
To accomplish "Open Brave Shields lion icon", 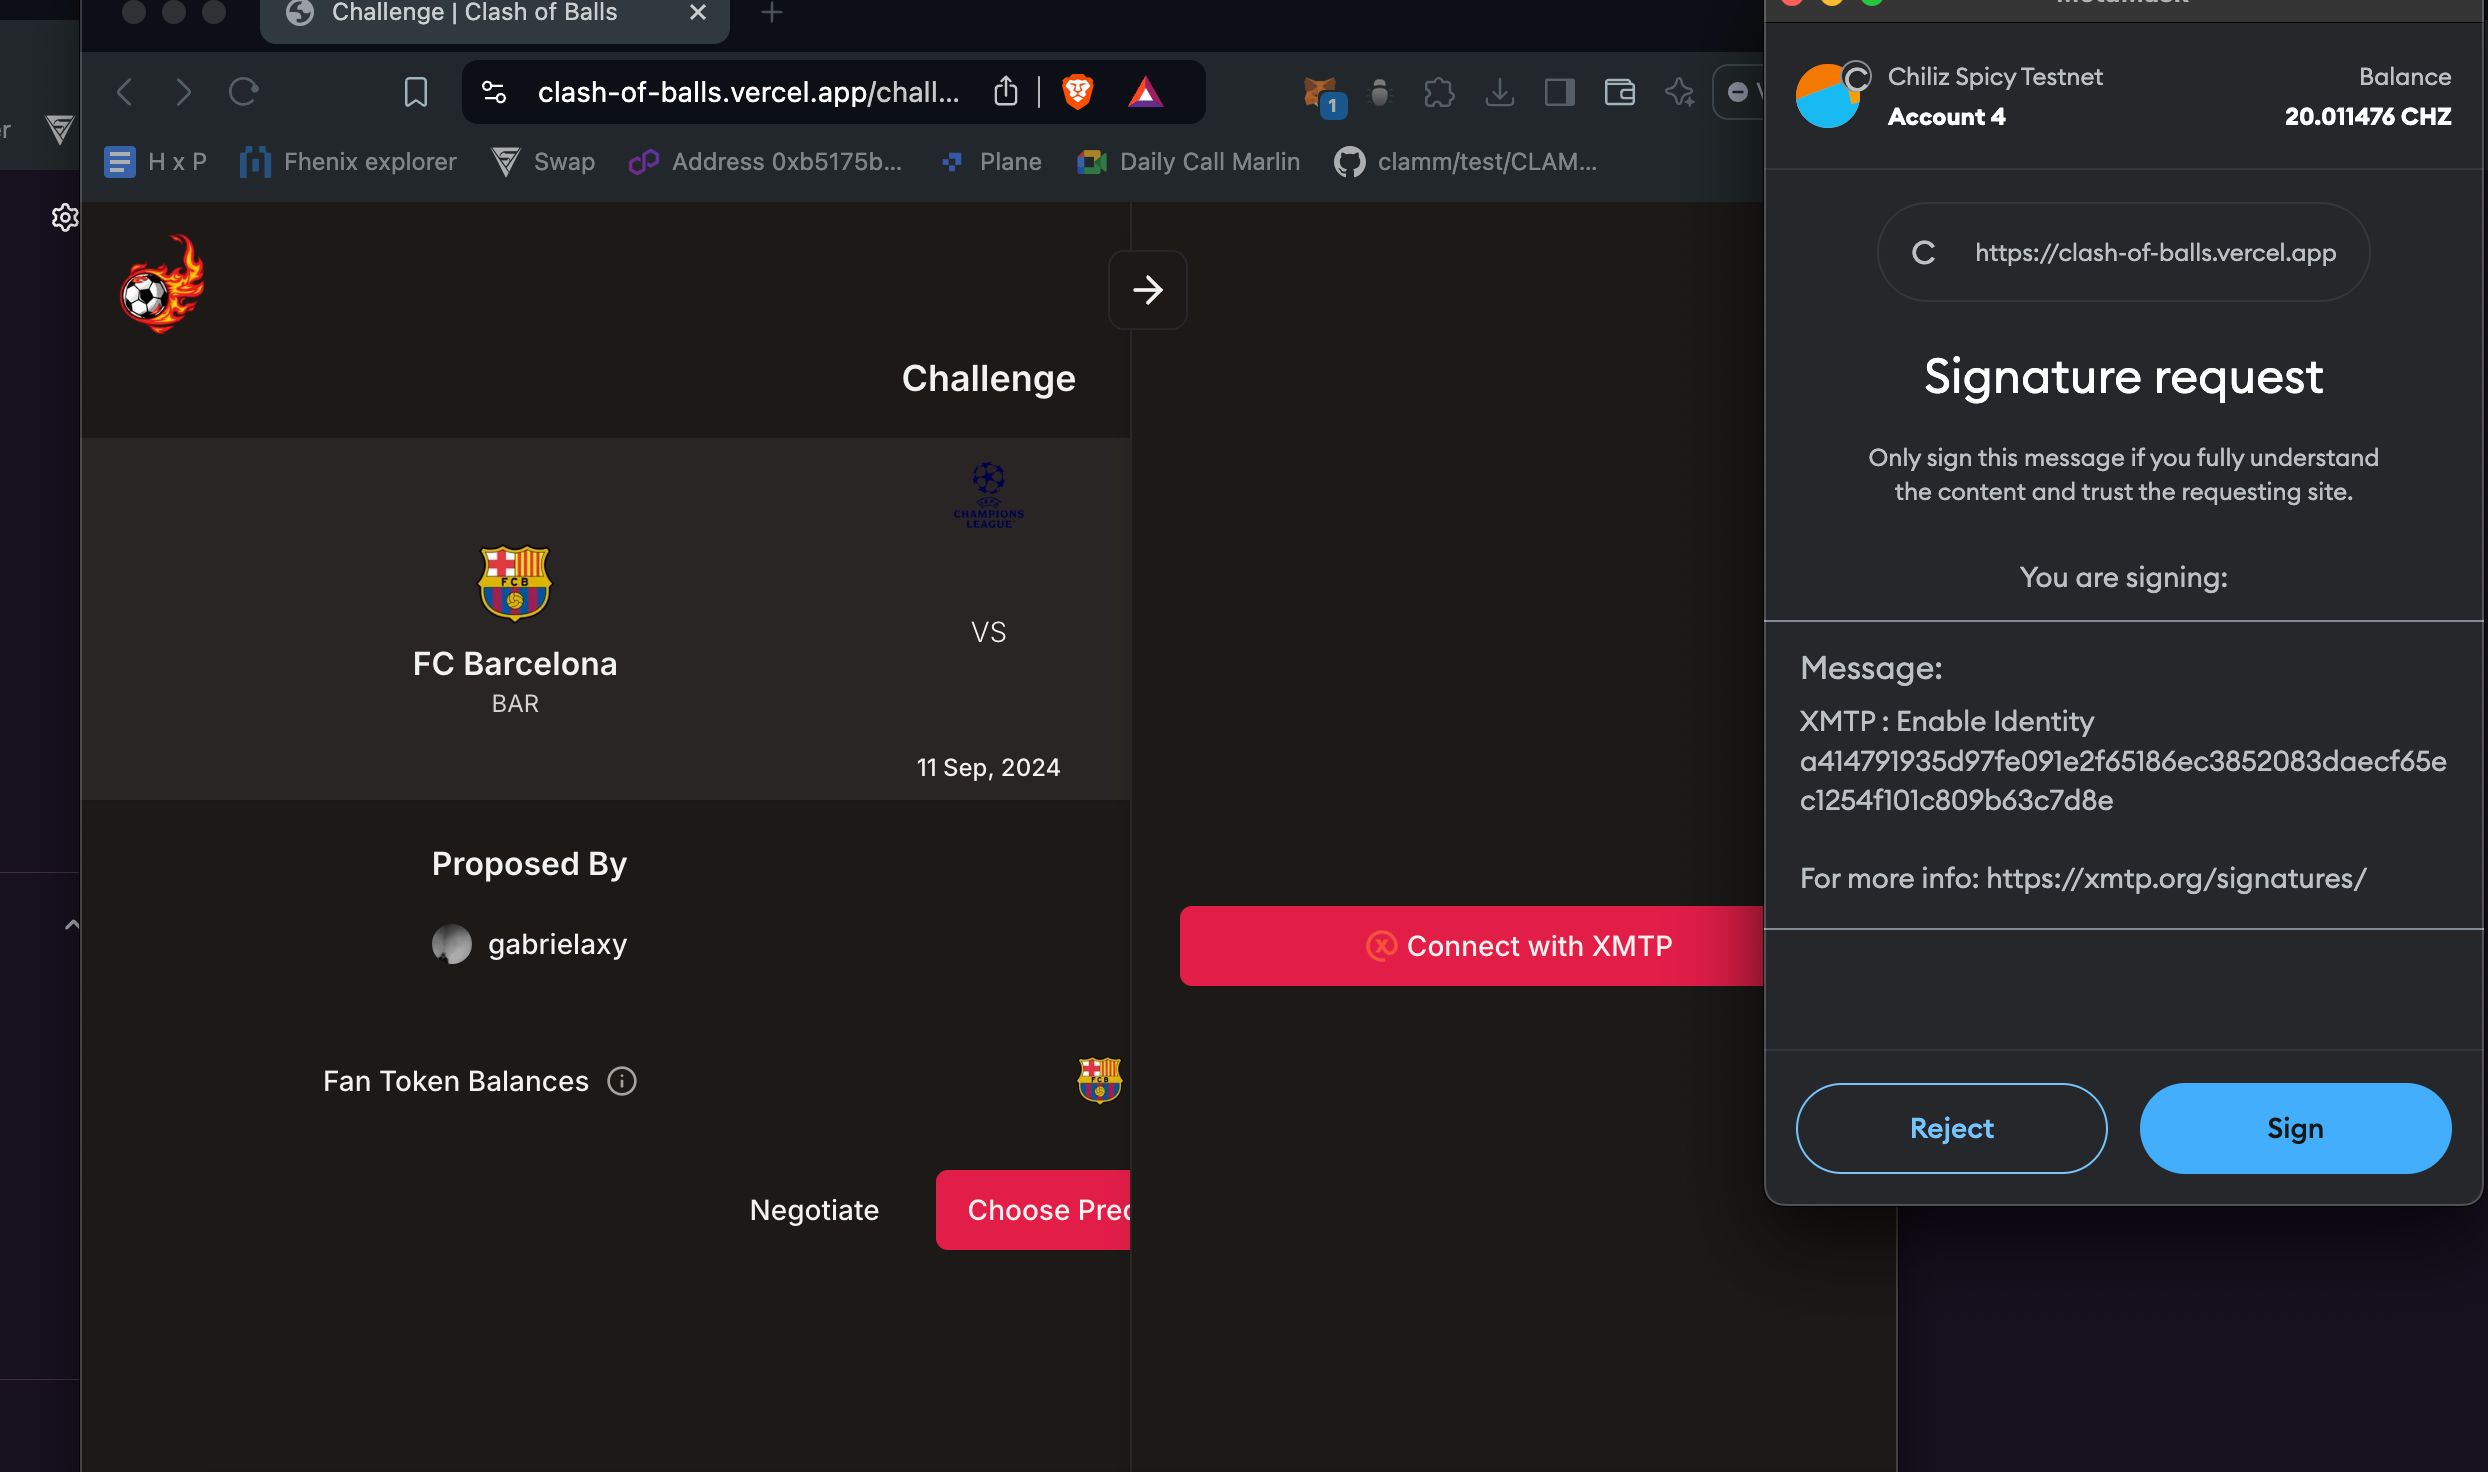I will [1077, 92].
